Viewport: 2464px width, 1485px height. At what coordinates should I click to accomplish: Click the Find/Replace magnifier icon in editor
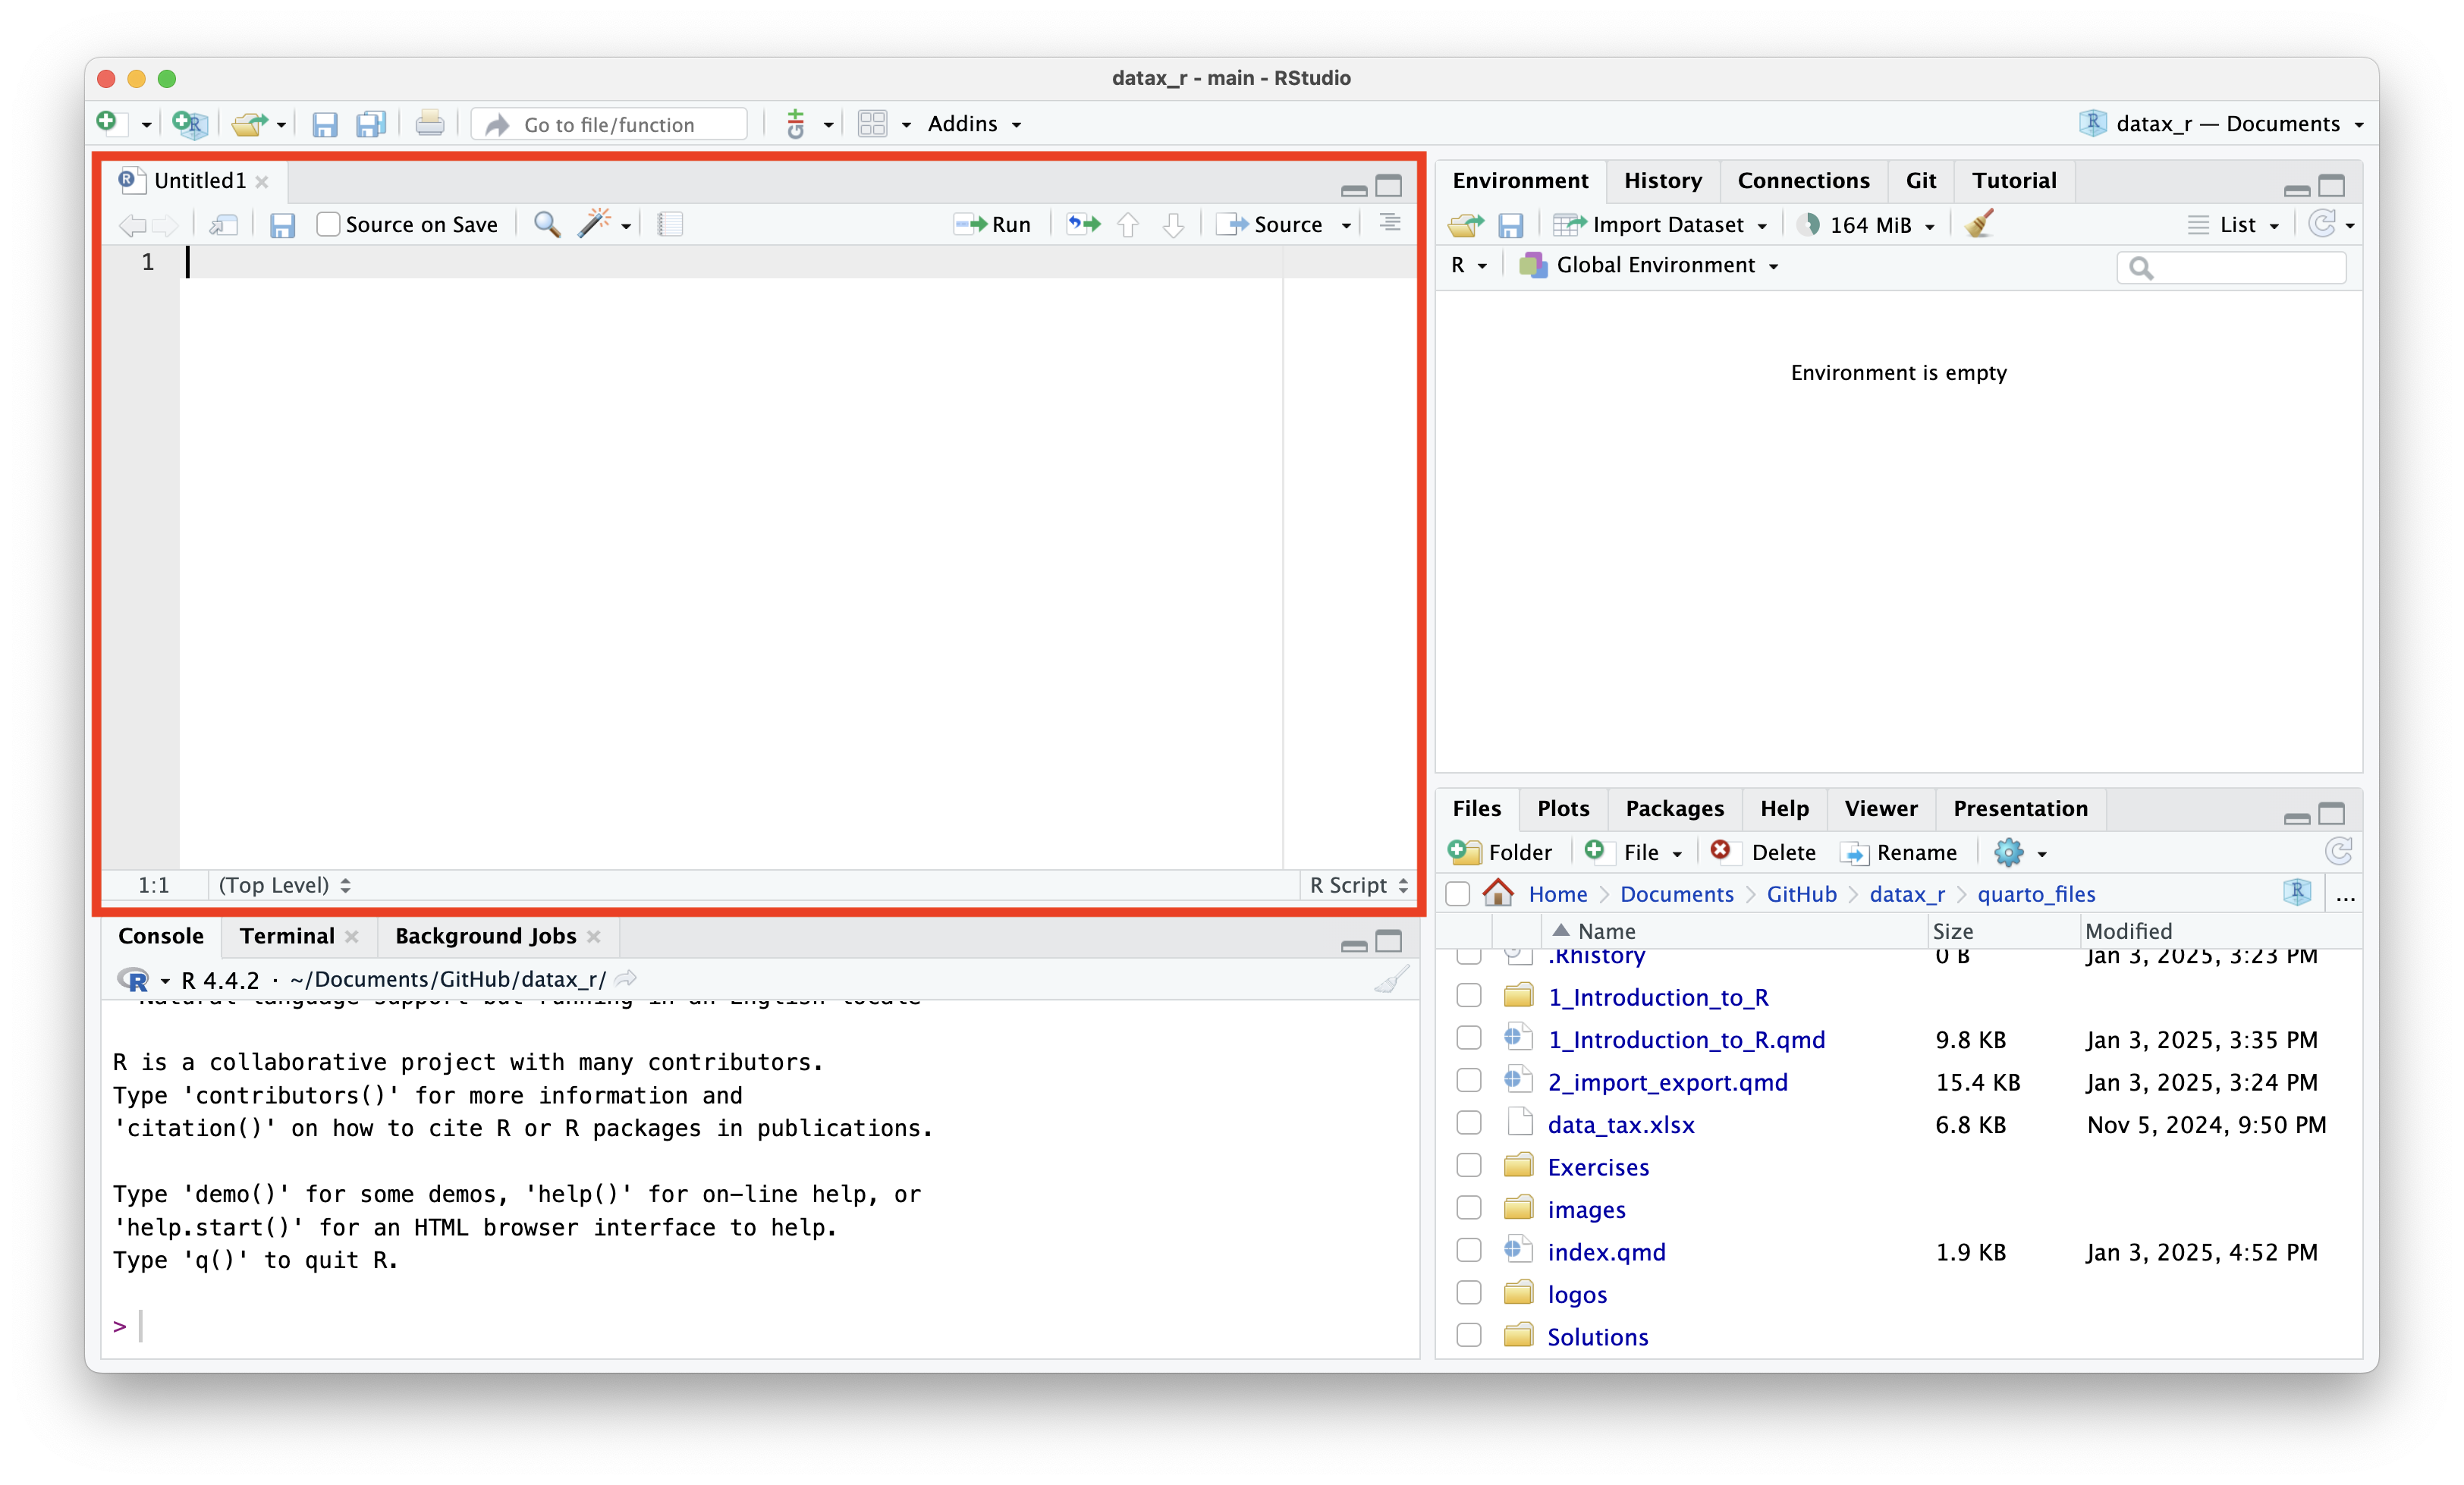pos(546,224)
